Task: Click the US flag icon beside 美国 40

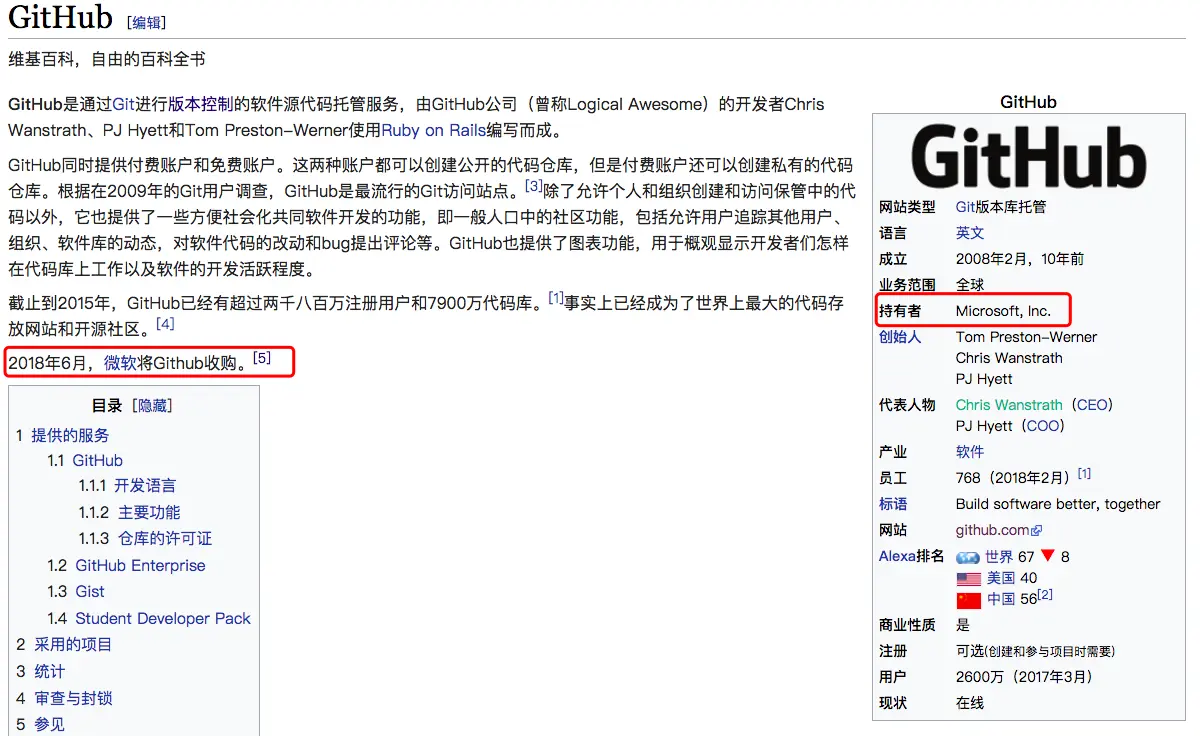Action: tap(967, 578)
